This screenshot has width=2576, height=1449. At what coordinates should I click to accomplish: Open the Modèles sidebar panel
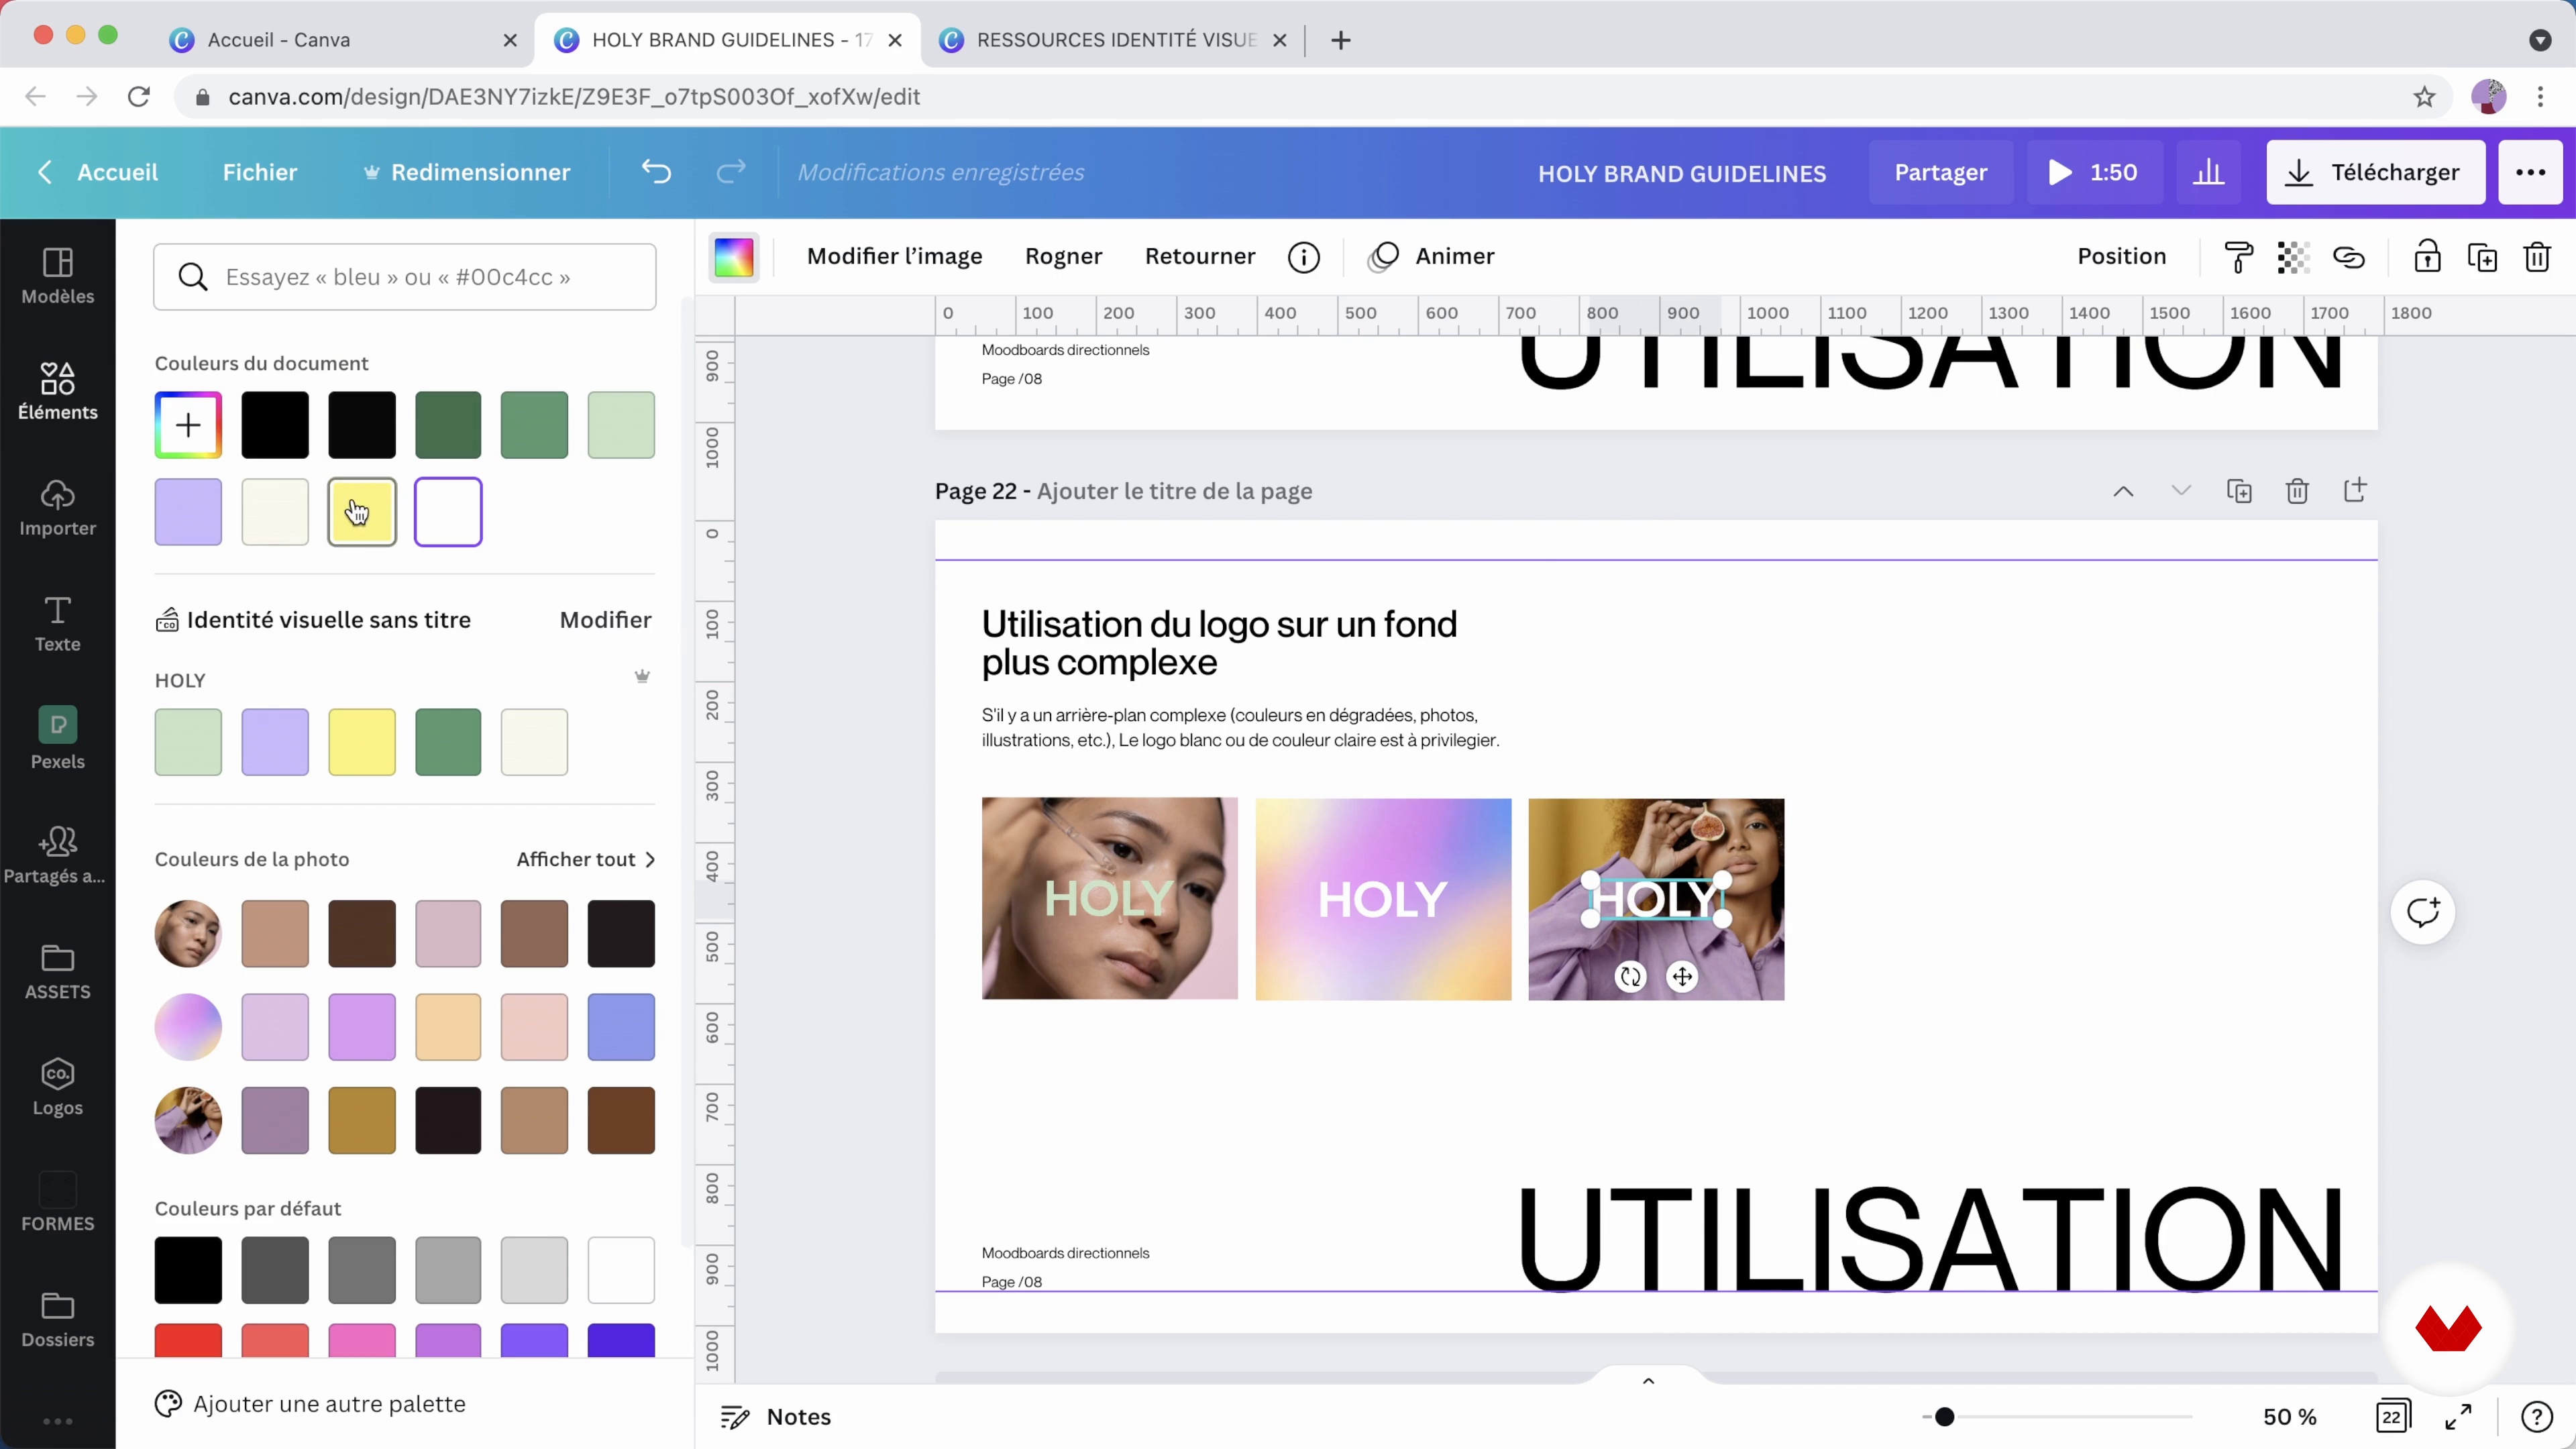(x=58, y=275)
